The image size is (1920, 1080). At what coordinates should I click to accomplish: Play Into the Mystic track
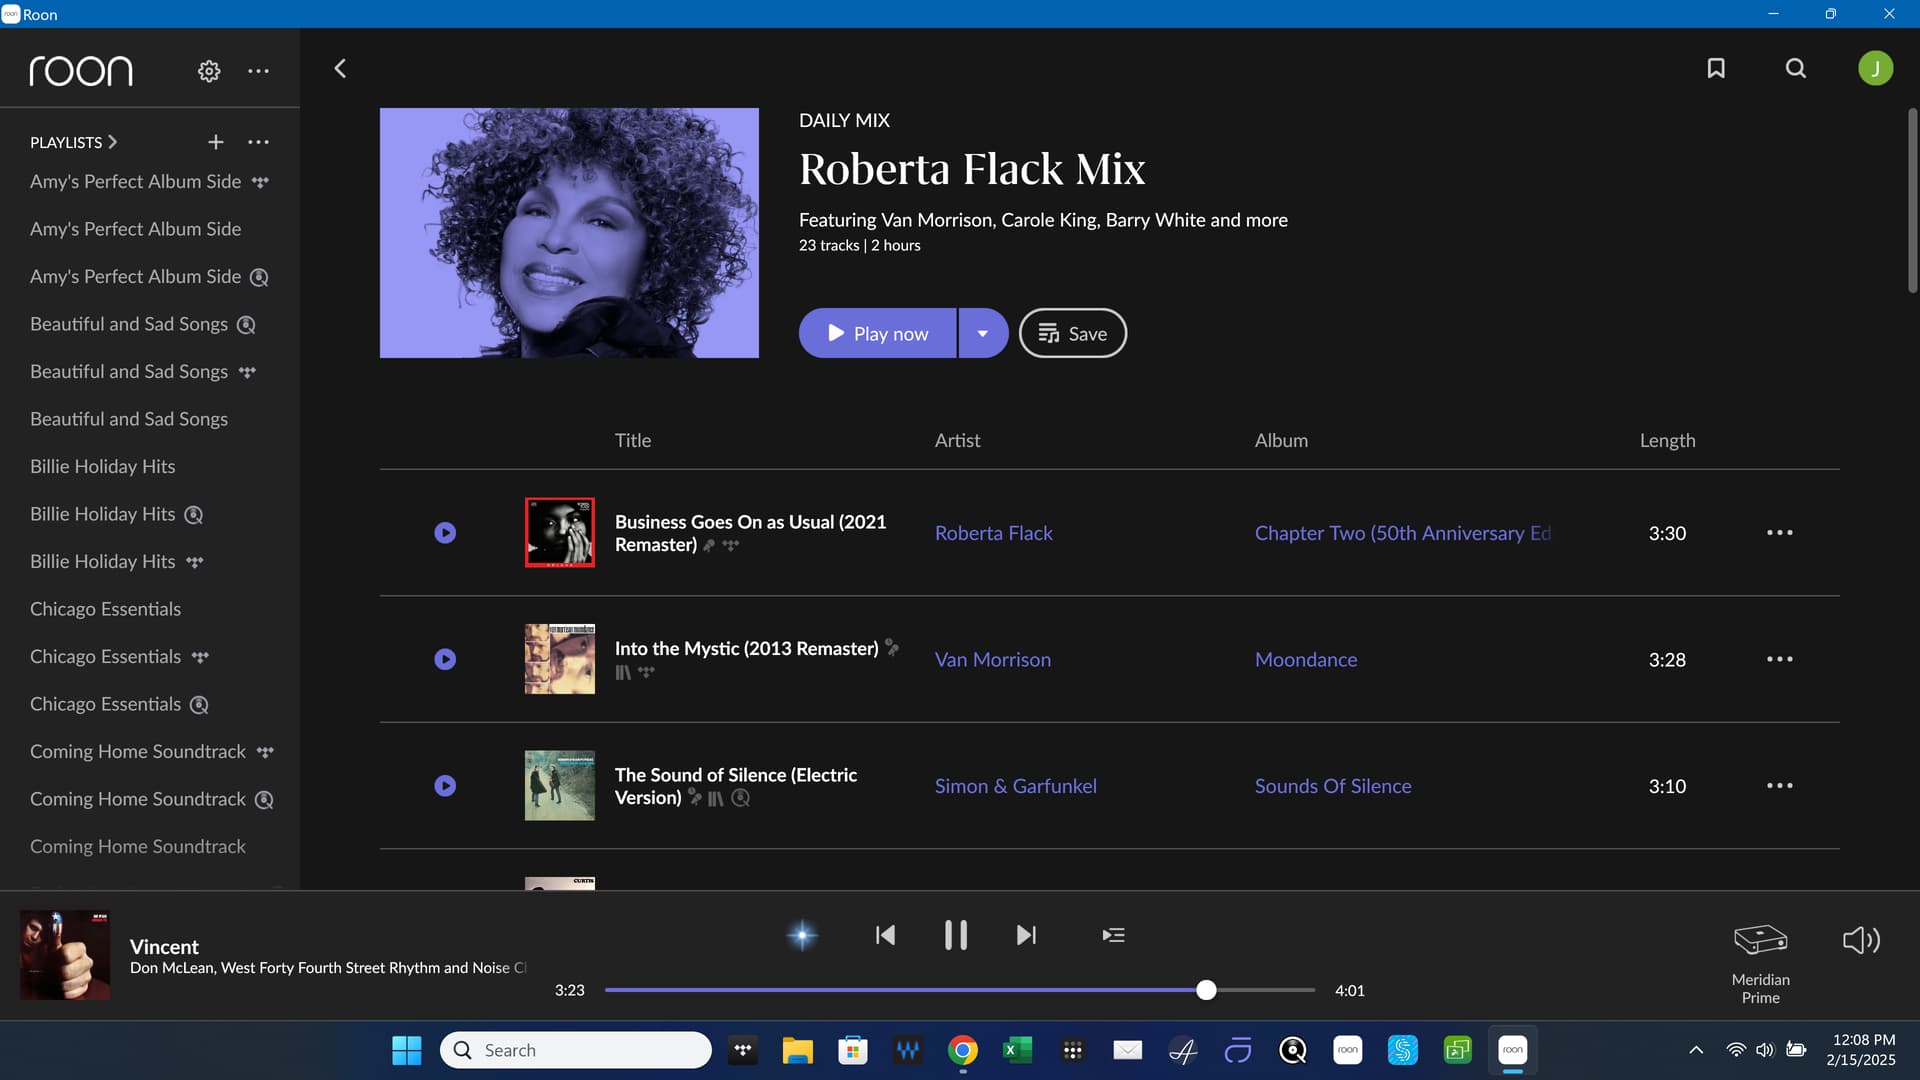point(445,659)
